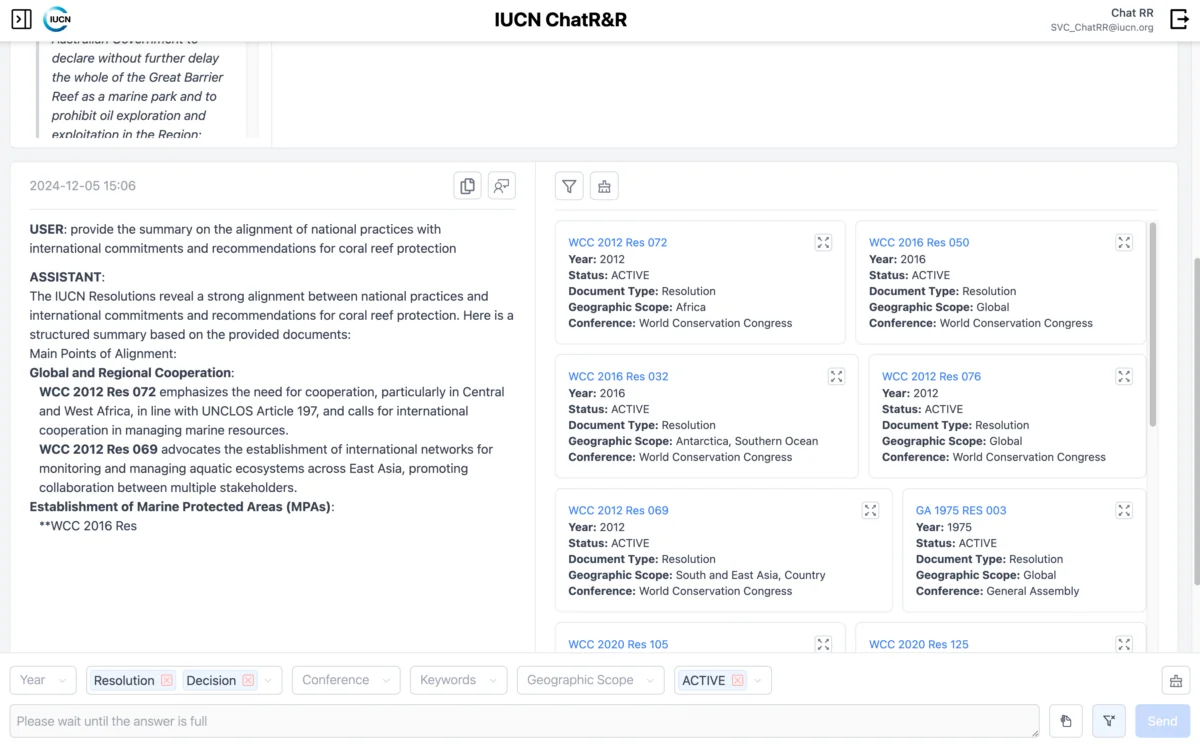This screenshot has width=1200, height=748.
Task: Click the message input field
Action: pos(524,721)
